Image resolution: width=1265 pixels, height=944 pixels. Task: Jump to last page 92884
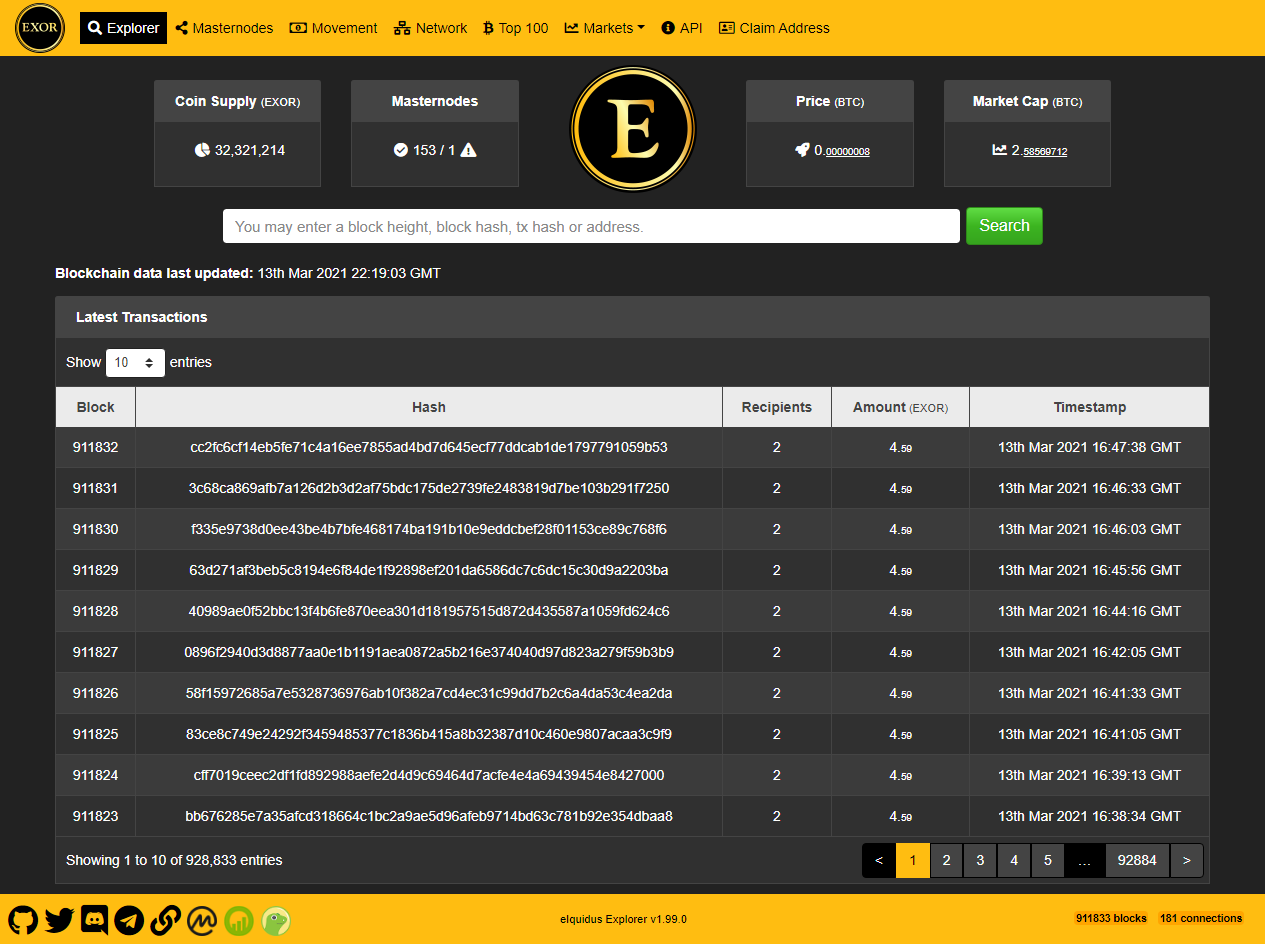[1137, 860]
